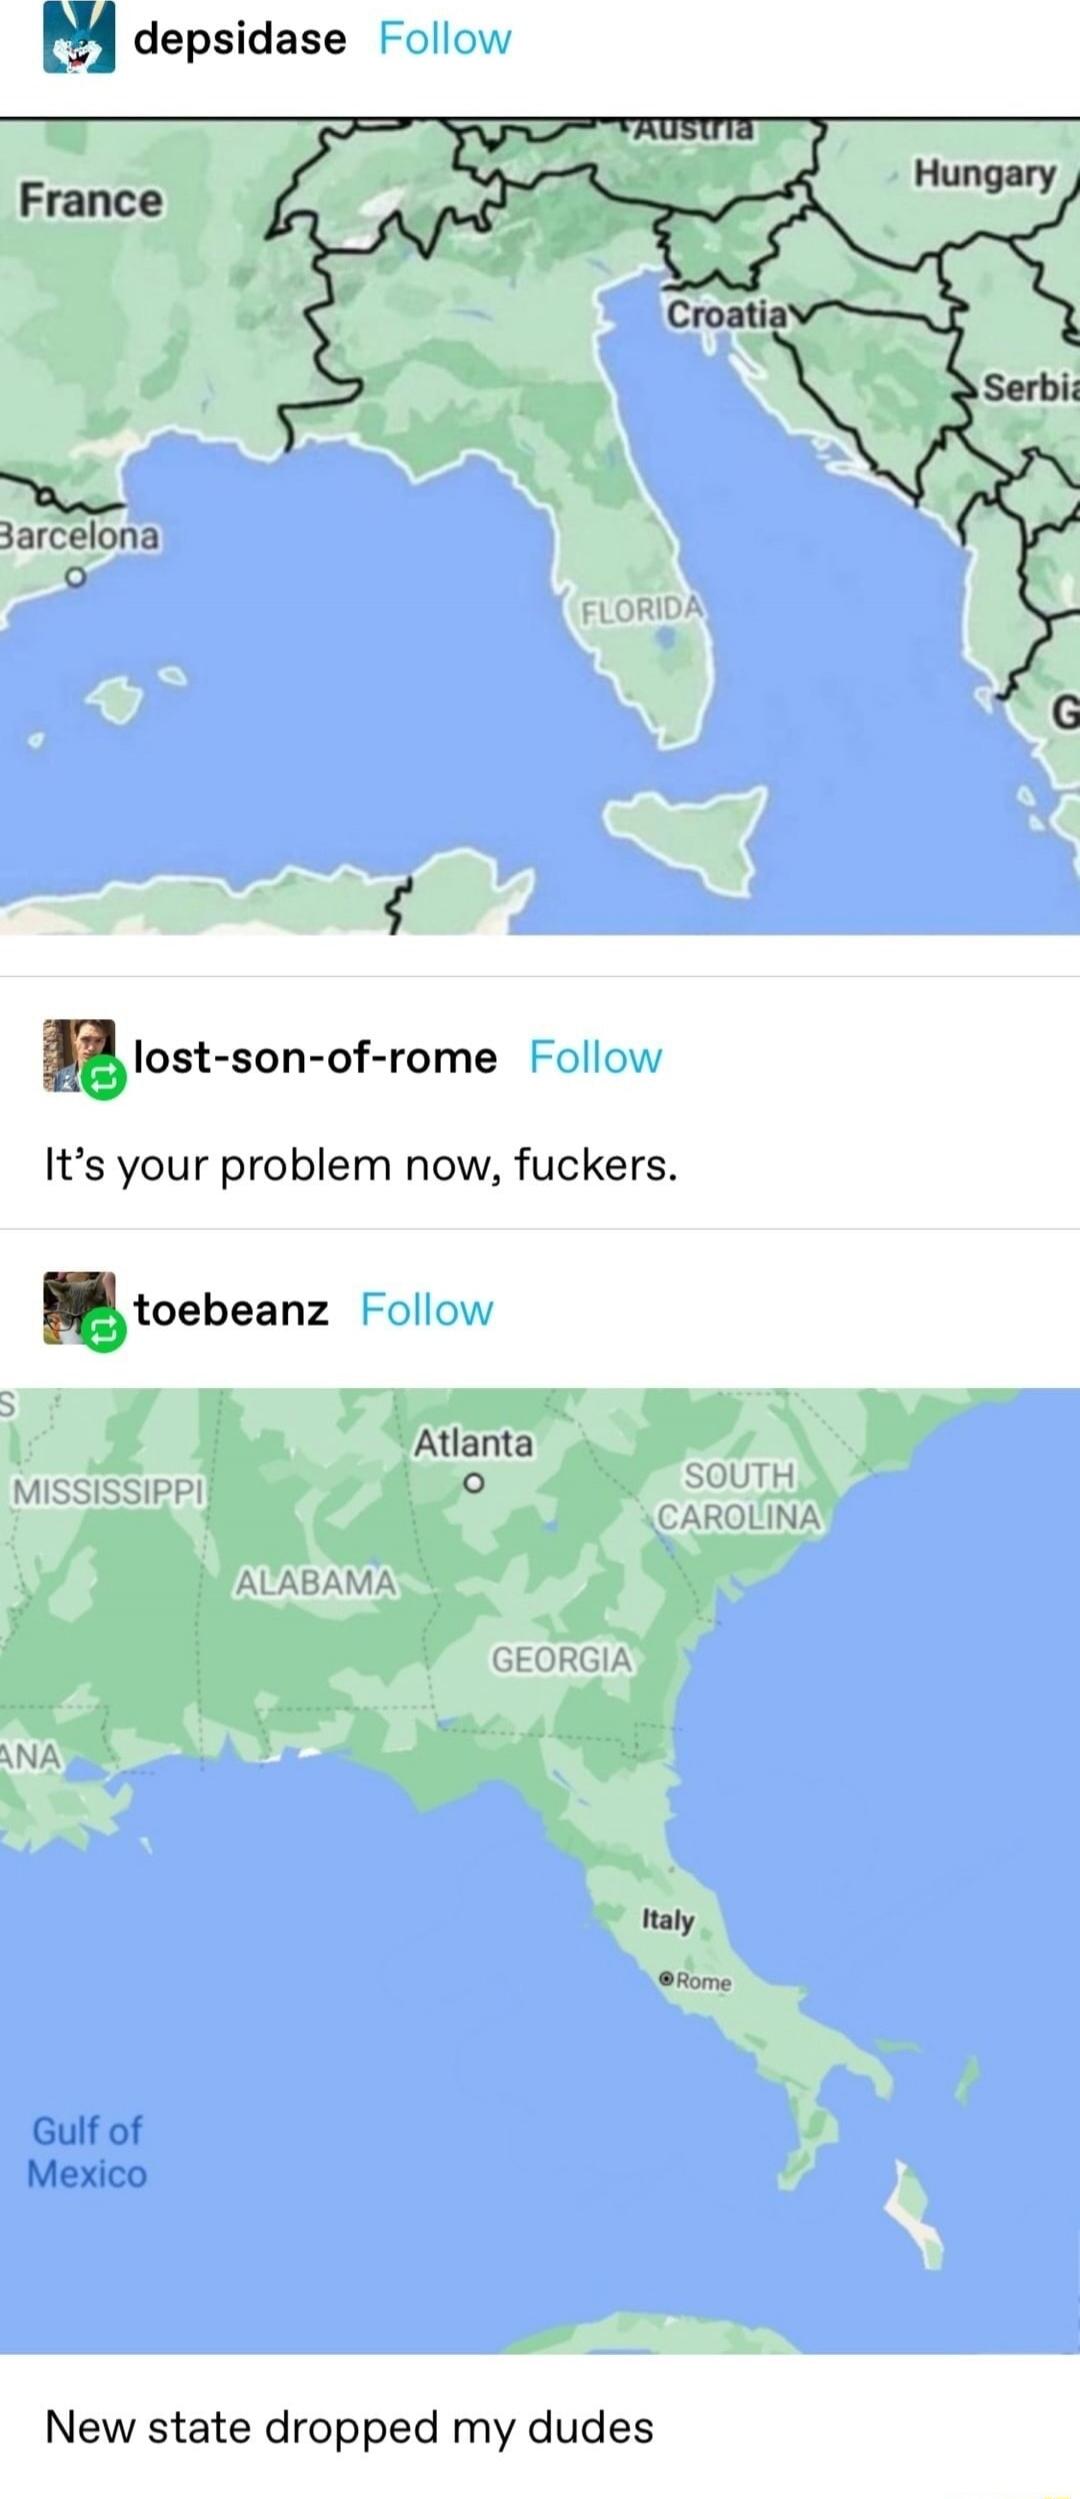Open the top Europe map image
Screen dimensions: 1080x2499
tap(540, 527)
